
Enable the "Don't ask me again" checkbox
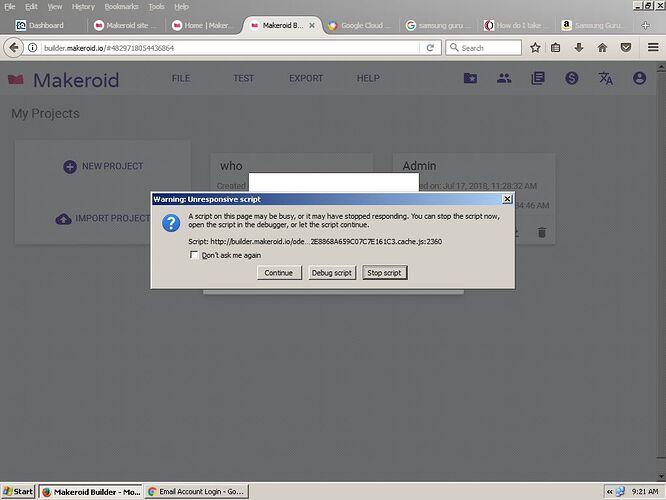(195, 255)
